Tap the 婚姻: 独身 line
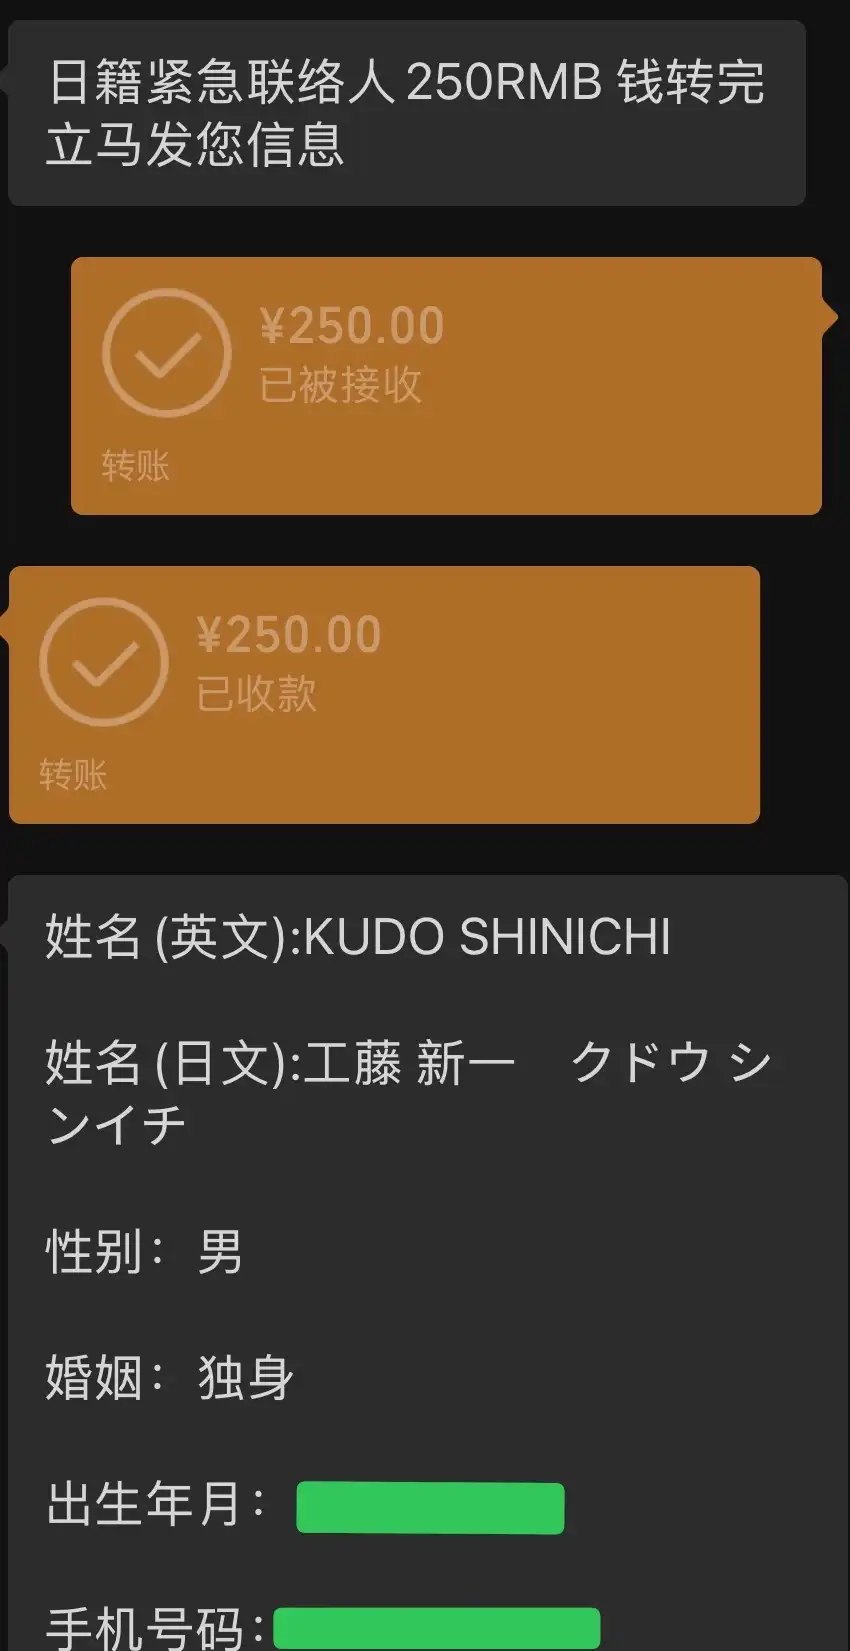Screen dimensions: 850x1651 [x=170, y=1377]
